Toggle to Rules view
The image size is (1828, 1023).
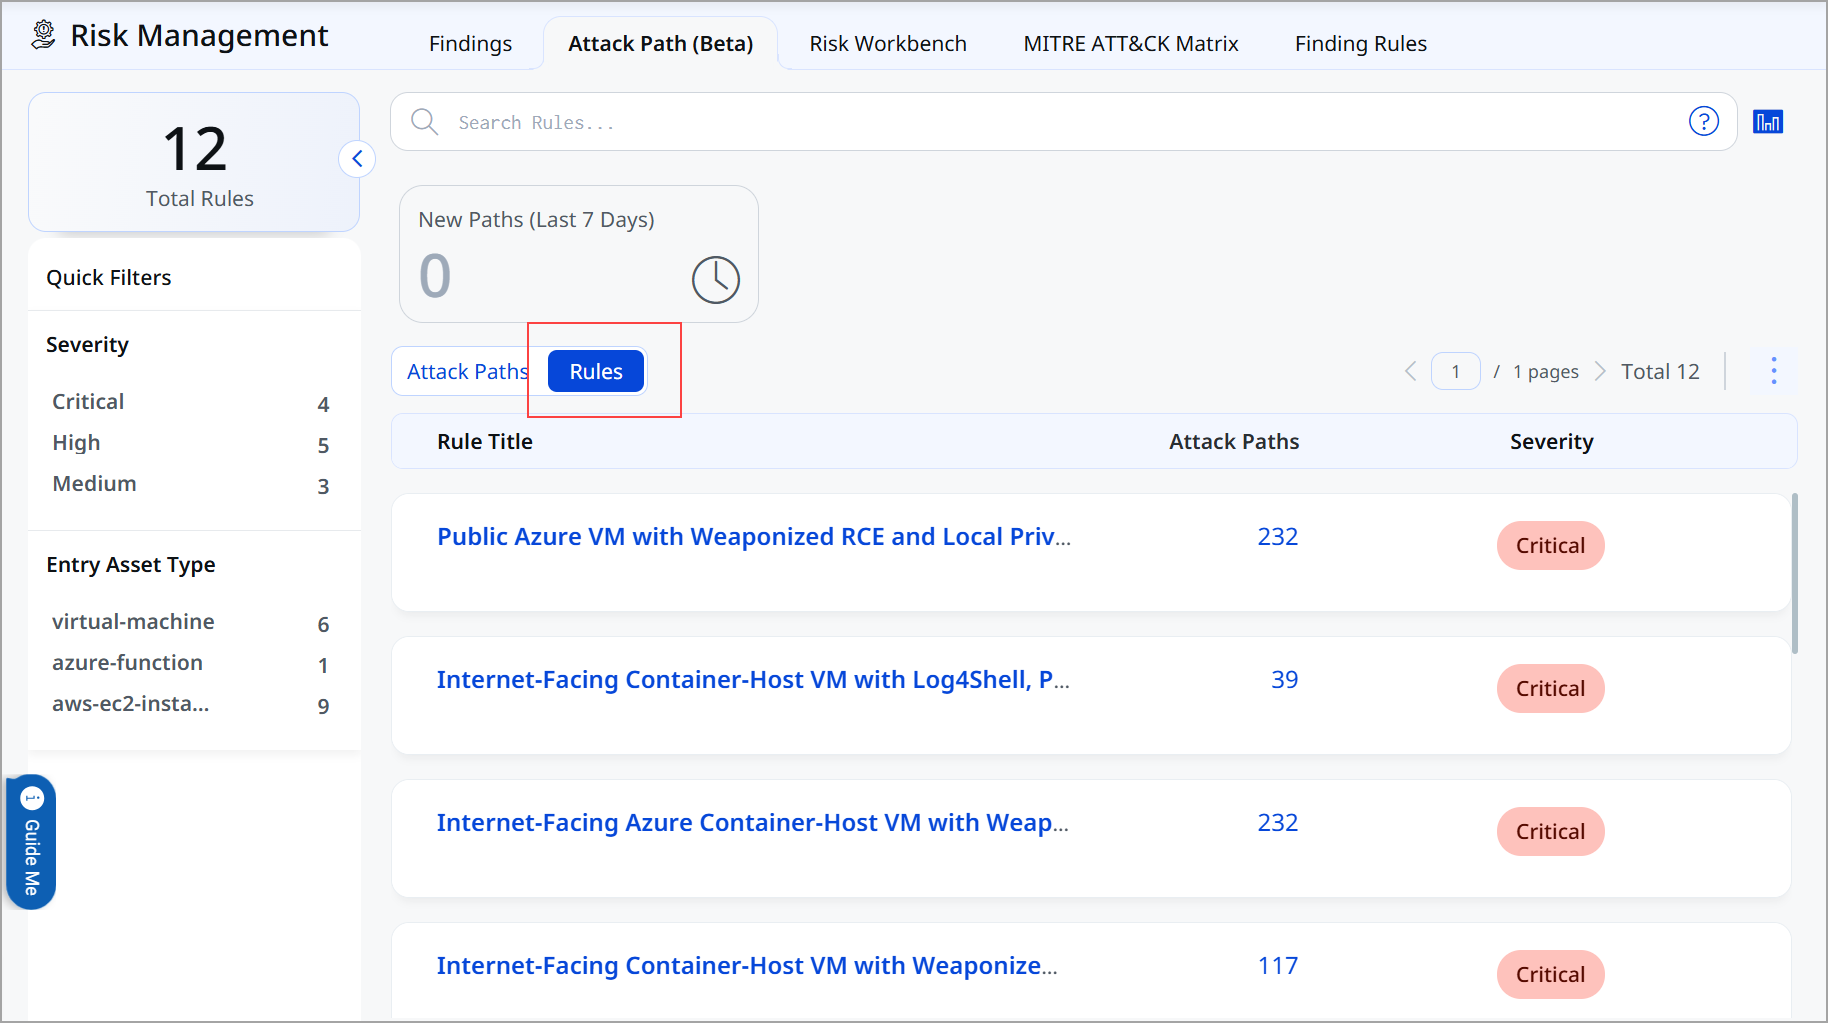[596, 372]
